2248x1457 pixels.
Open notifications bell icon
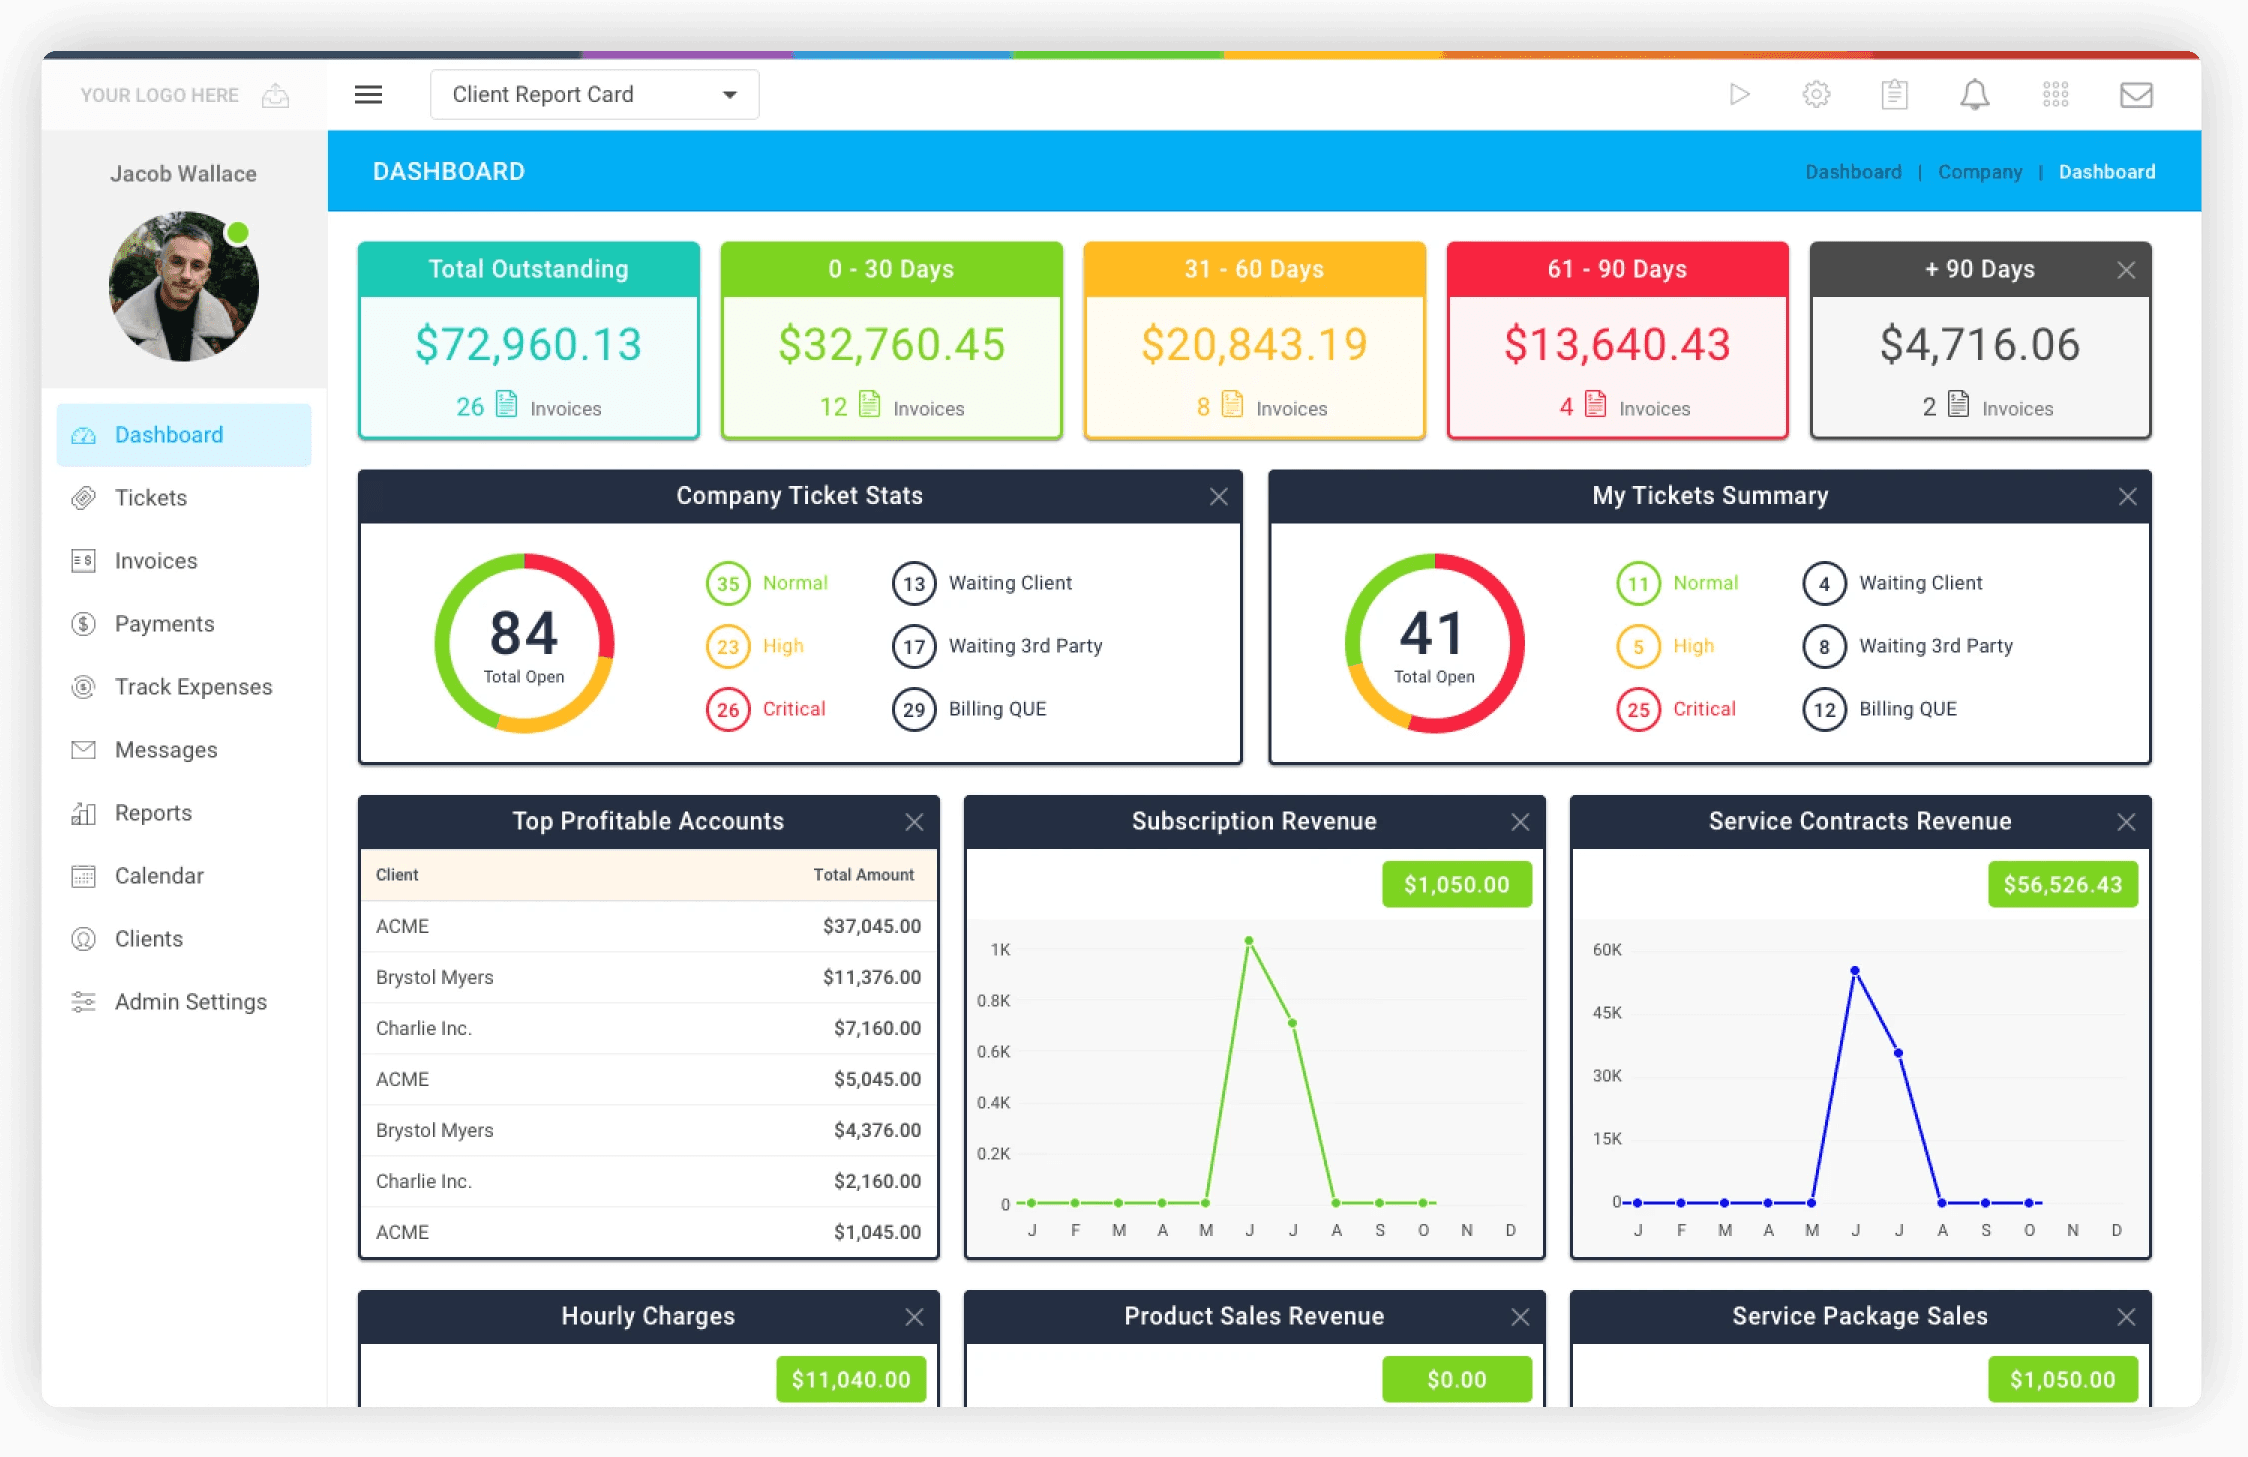[1974, 95]
